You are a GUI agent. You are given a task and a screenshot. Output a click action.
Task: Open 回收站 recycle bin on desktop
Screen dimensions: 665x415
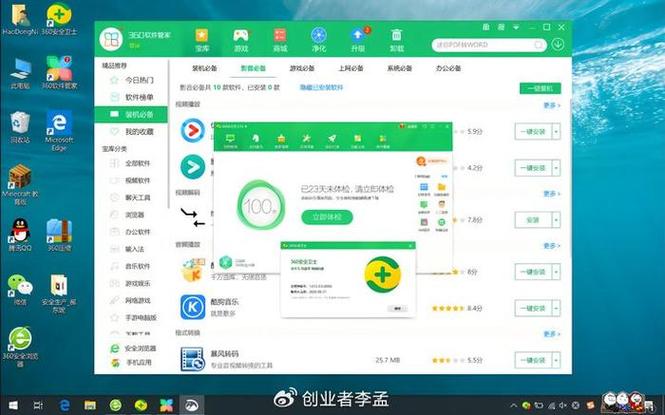[20, 127]
